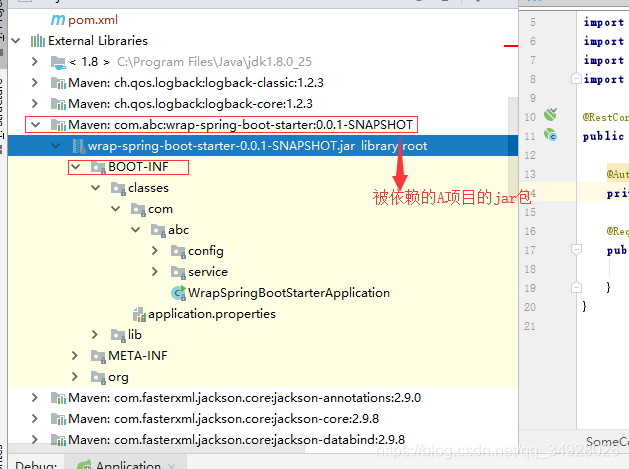Expand the config package
629x469 pixels.
(x=155, y=251)
